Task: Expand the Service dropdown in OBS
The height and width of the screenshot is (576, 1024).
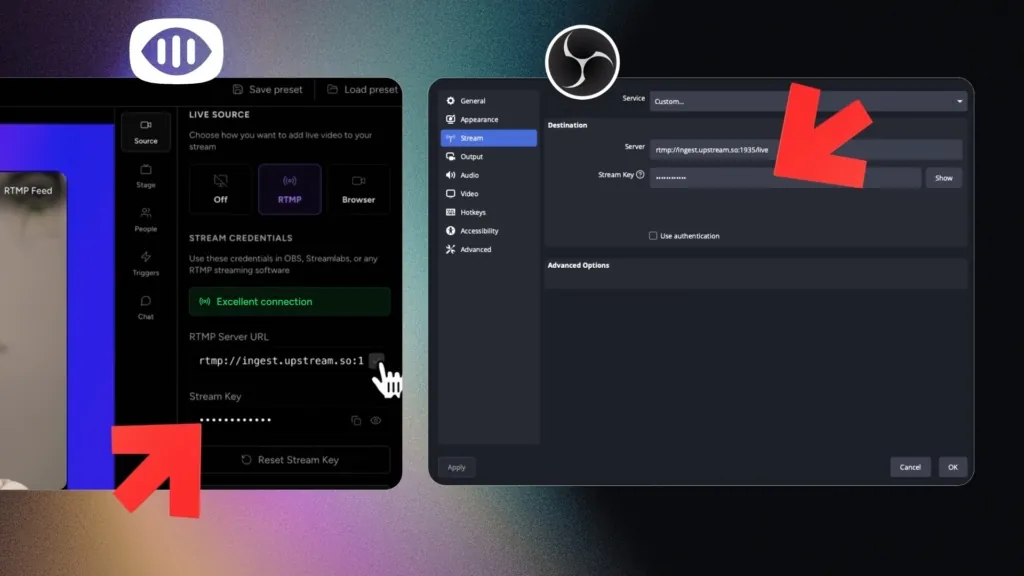Action: 808,101
